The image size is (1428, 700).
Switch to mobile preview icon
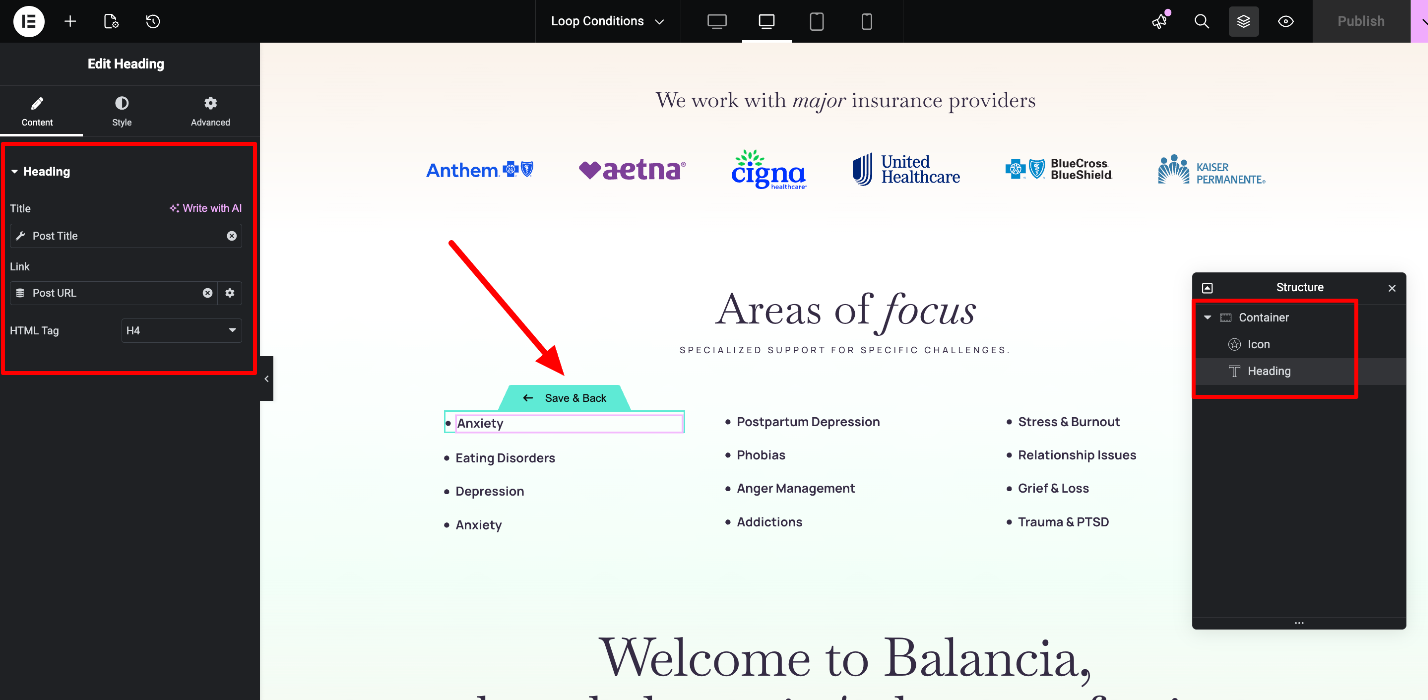(x=867, y=21)
